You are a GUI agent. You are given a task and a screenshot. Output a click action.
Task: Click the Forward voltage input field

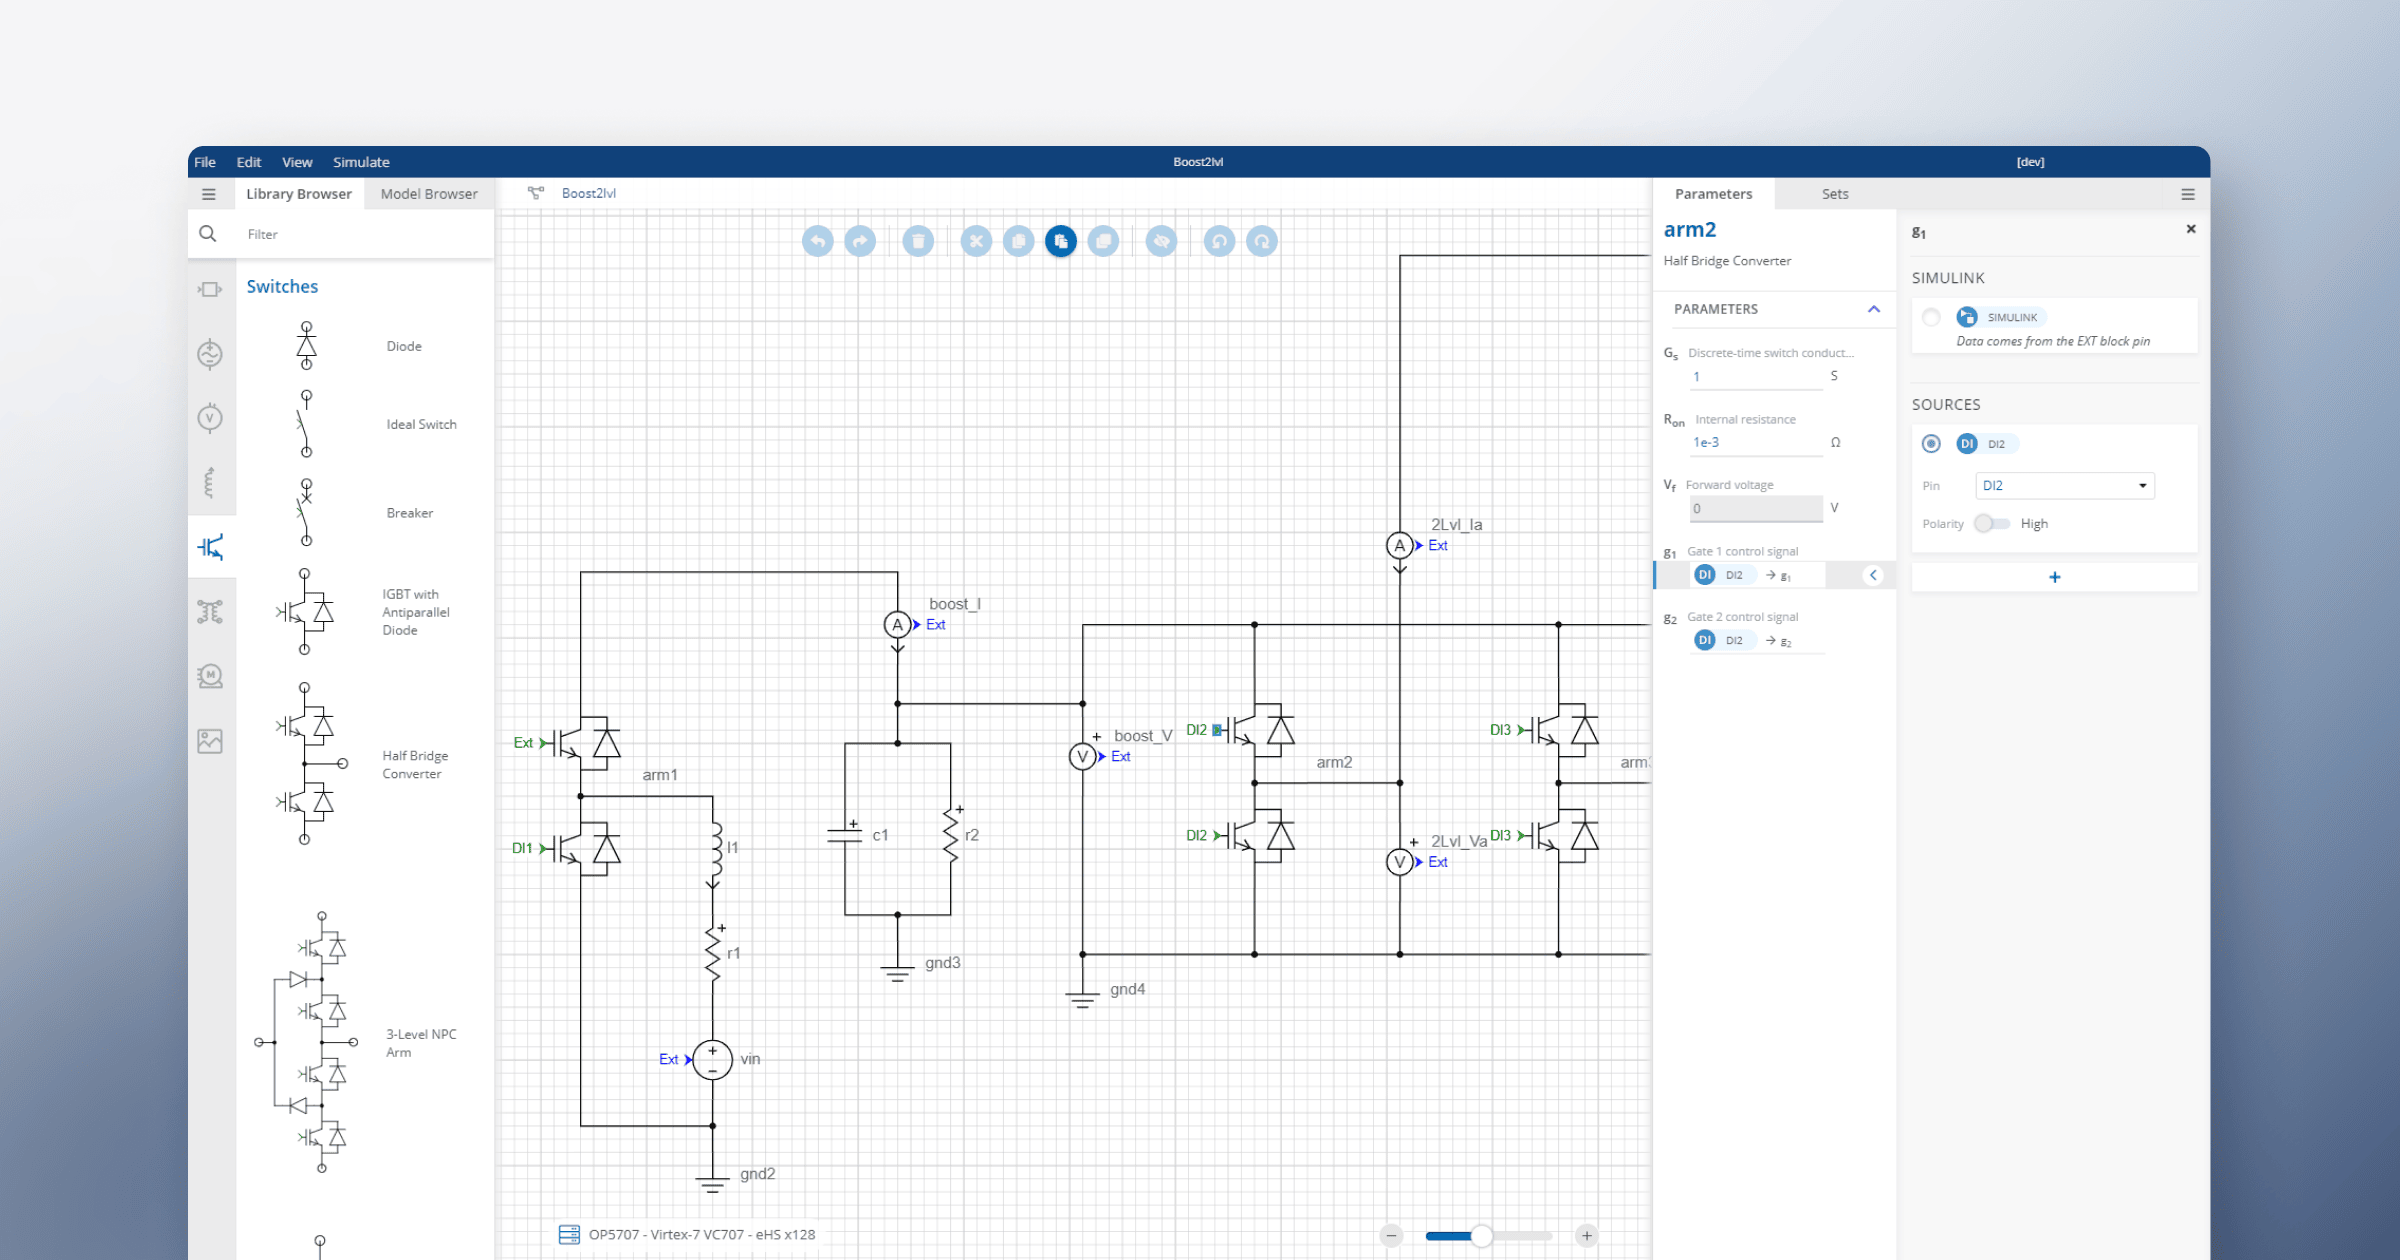click(1755, 508)
